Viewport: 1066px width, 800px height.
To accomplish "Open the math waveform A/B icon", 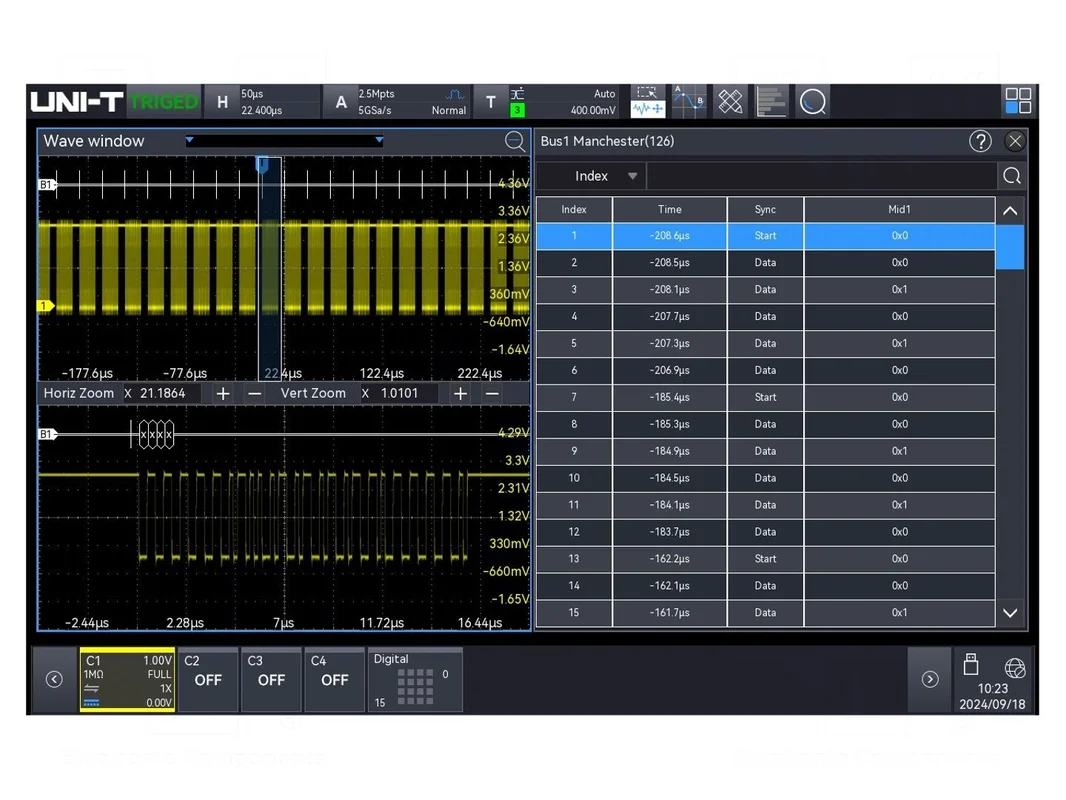I will [689, 102].
